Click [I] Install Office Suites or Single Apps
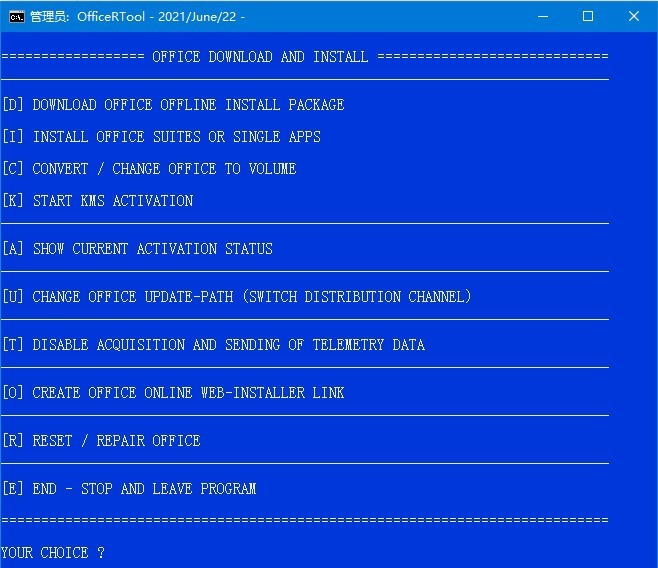The width and height of the screenshot is (658, 568). click(162, 137)
